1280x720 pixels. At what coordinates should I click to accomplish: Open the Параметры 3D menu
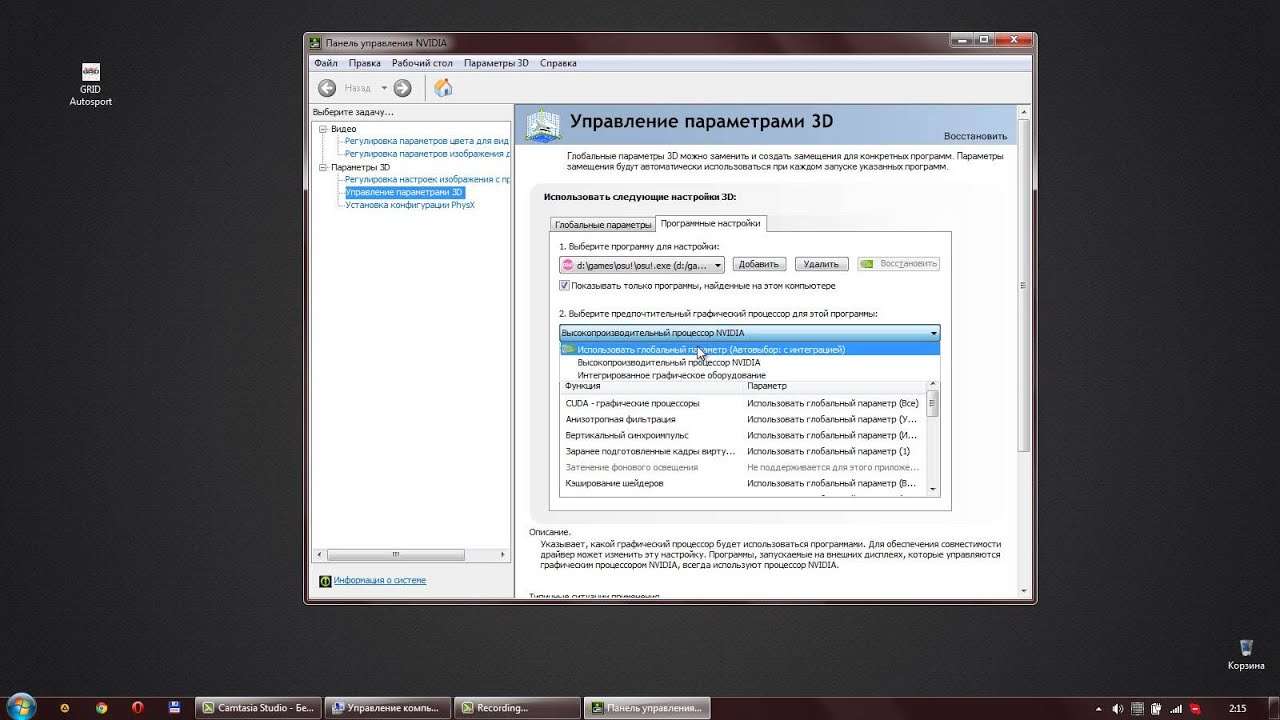coord(496,63)
